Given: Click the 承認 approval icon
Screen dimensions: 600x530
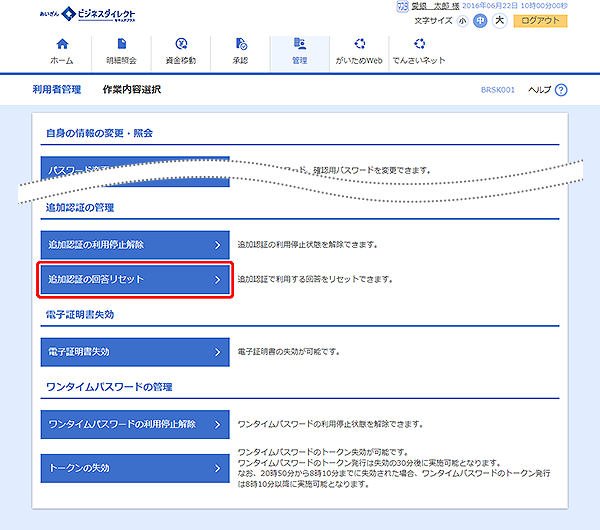Looking at the screenshot, I should click(241, 44).
